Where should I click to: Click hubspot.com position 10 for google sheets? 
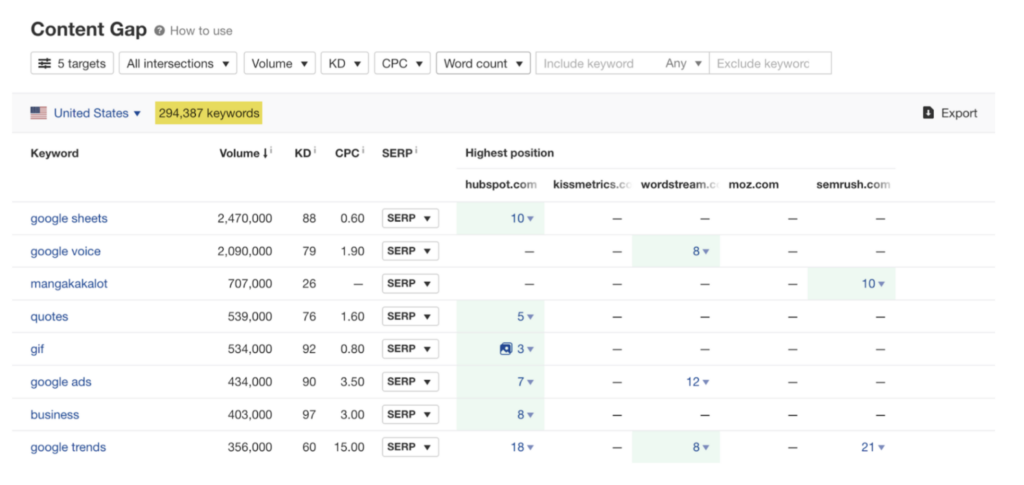(522, 219)
